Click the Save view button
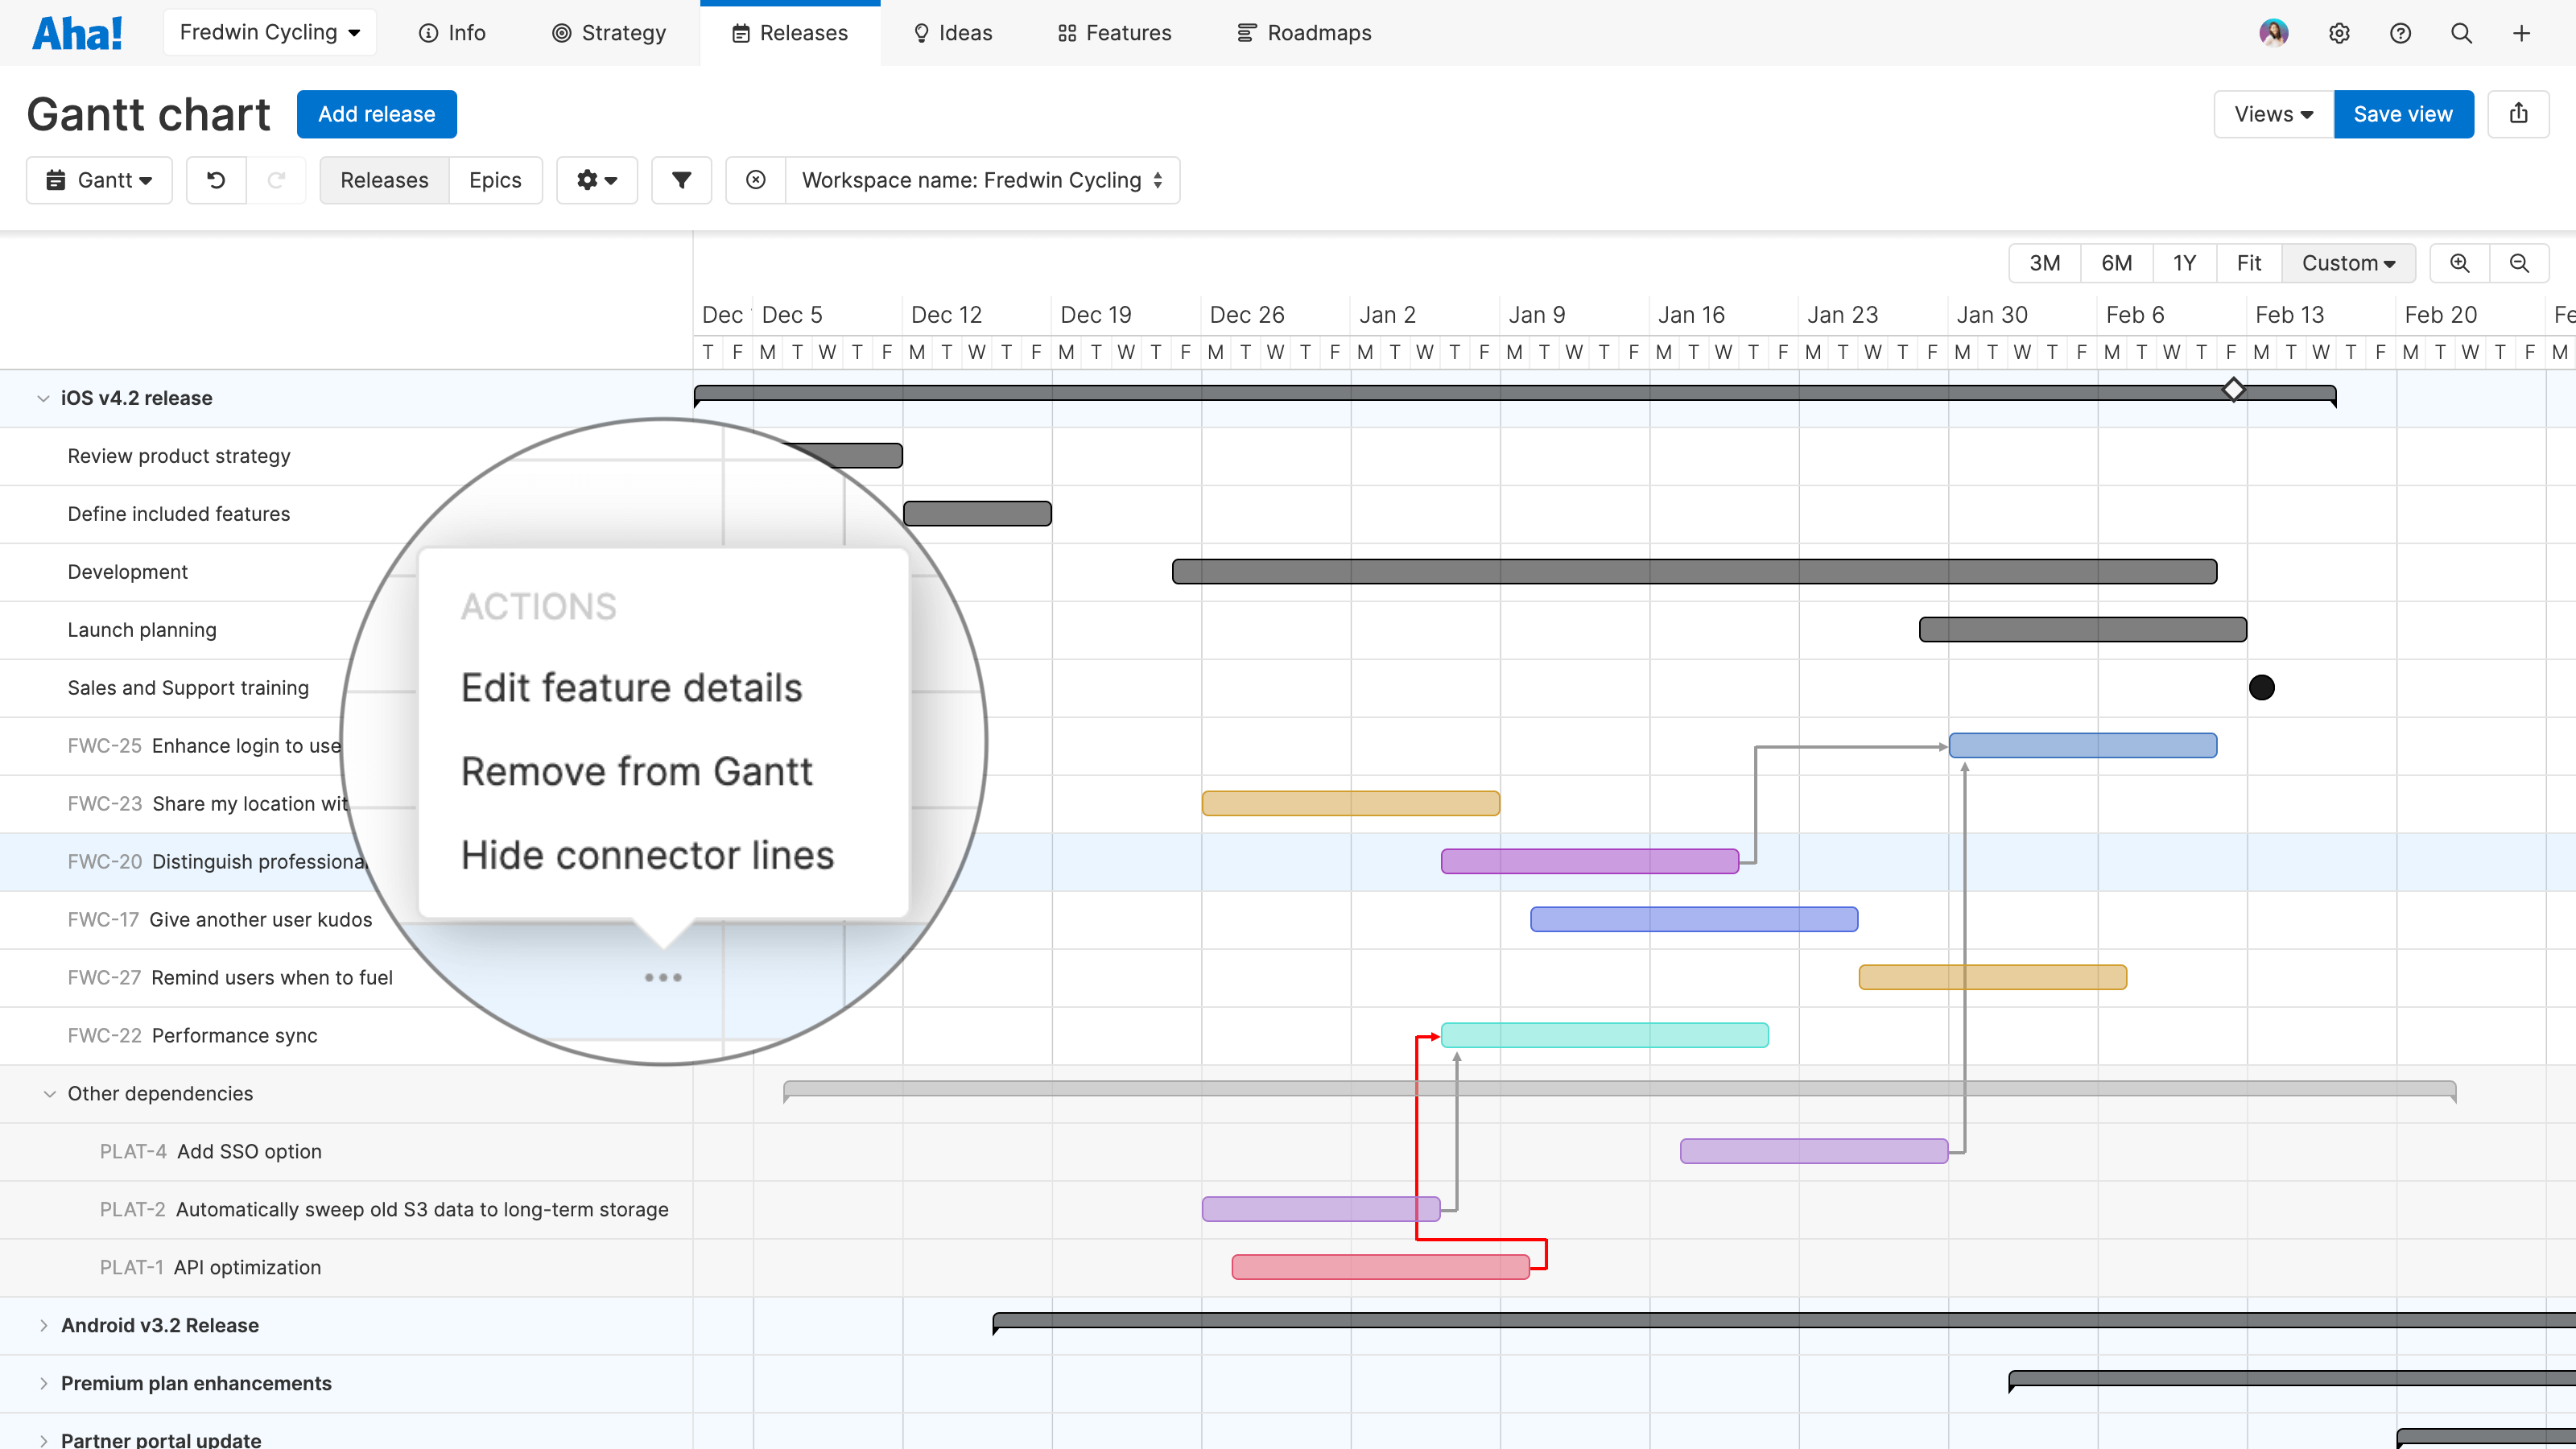The image size is (2576, 1449). pos(2403,113)
